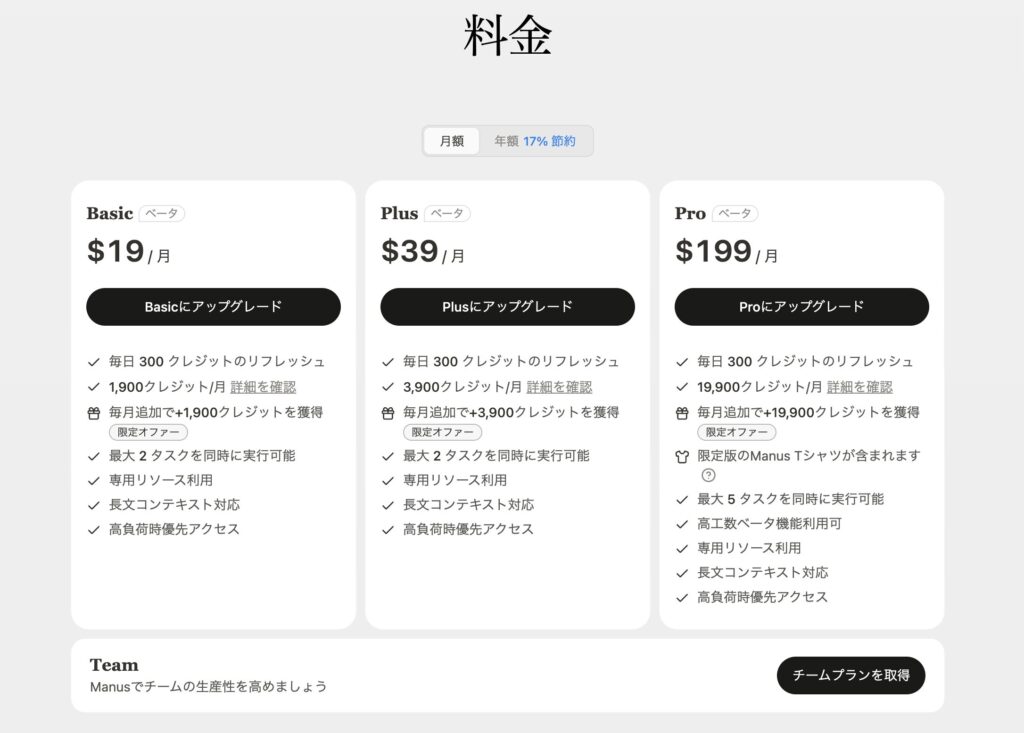Click the gift icon in Basic plan
The height and width of the screenshot is (733, 1024).
(94, 413)
